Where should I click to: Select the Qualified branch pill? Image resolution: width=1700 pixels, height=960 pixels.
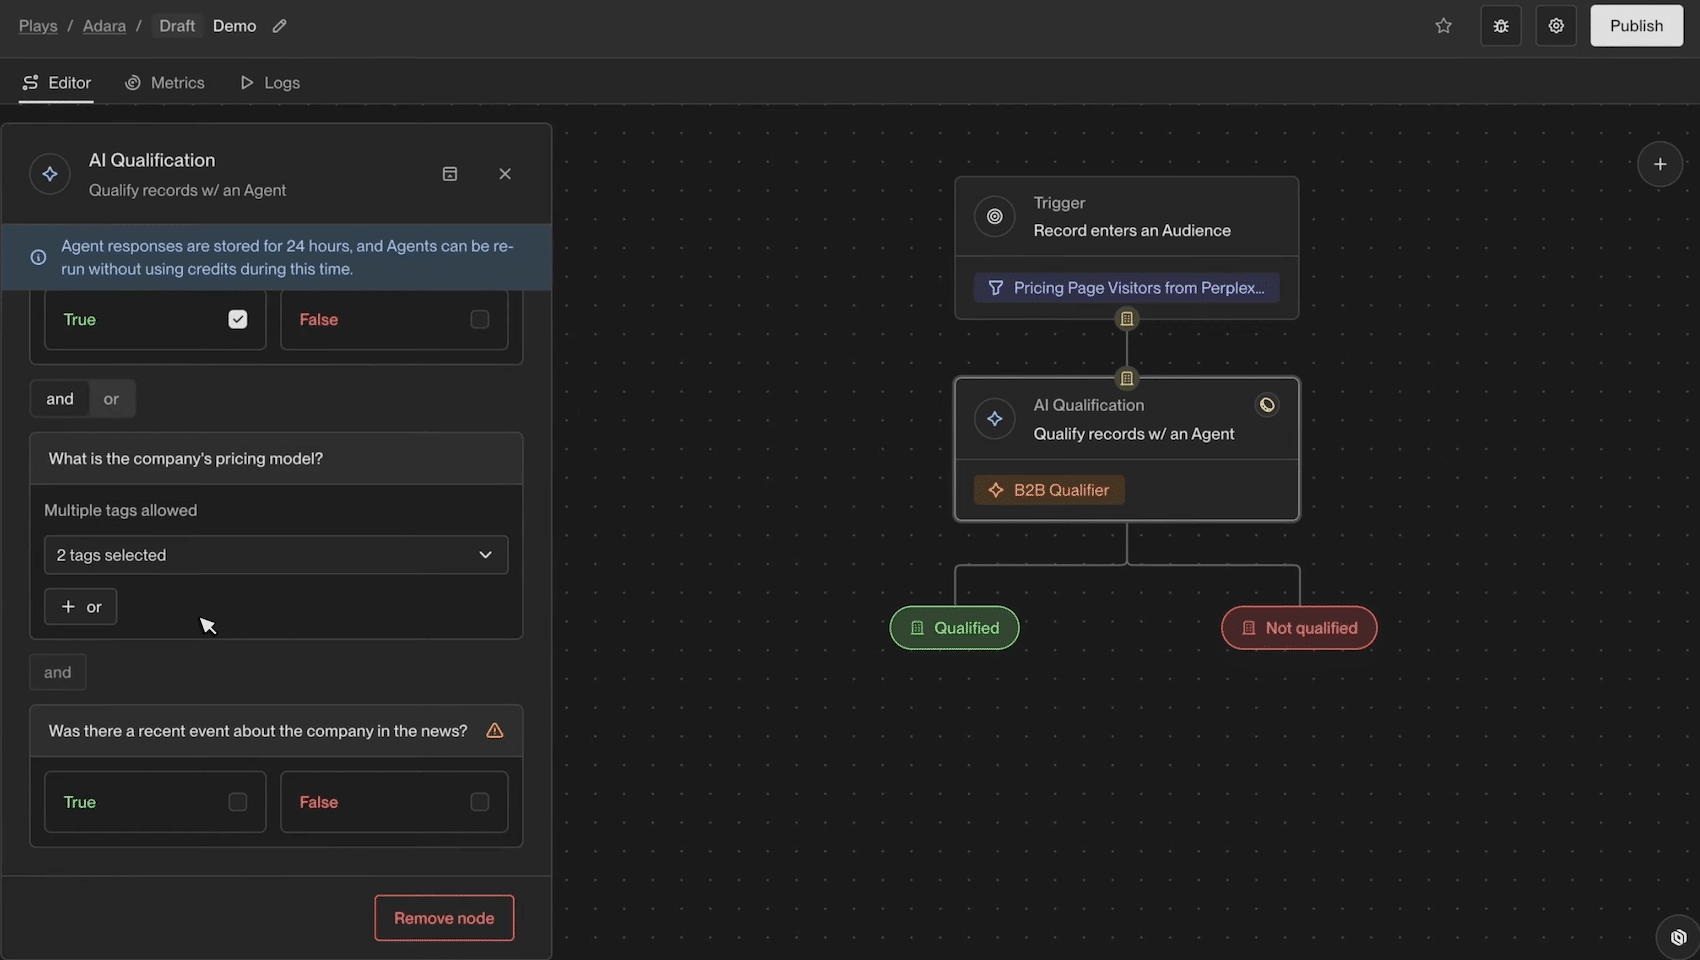coord(954,628)
